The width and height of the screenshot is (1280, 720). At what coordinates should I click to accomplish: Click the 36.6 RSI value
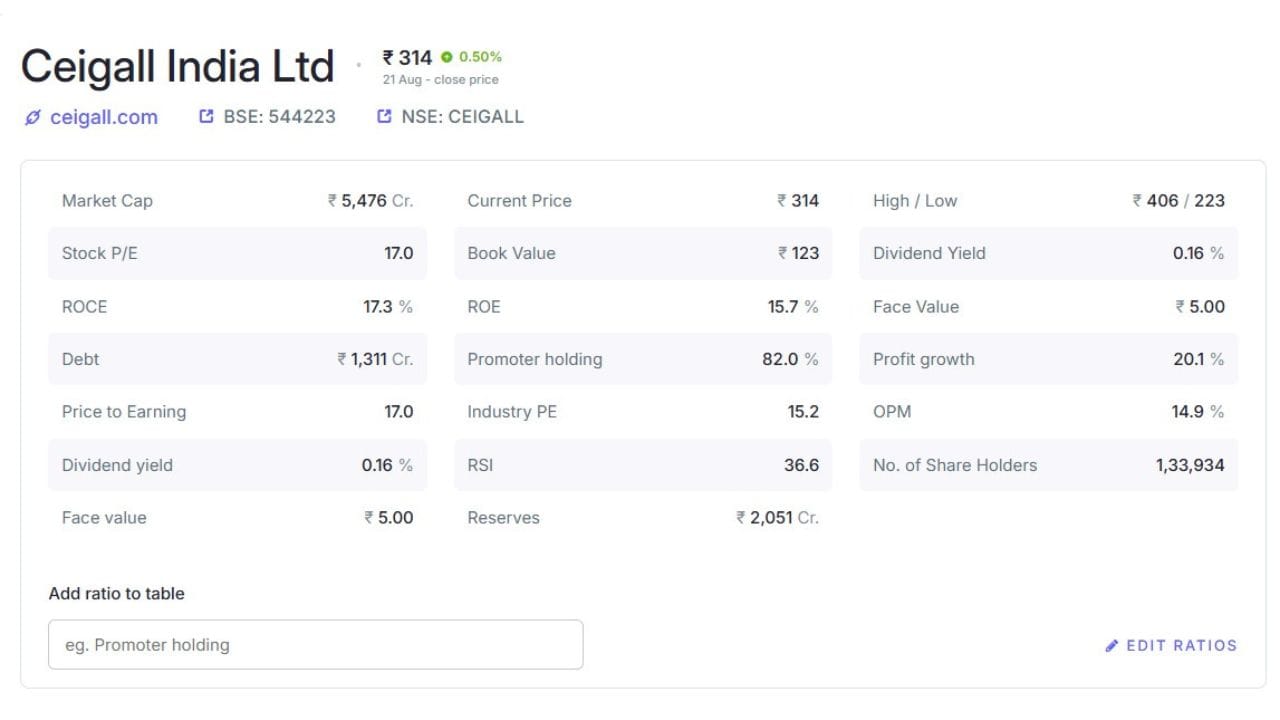coord(802,465)
